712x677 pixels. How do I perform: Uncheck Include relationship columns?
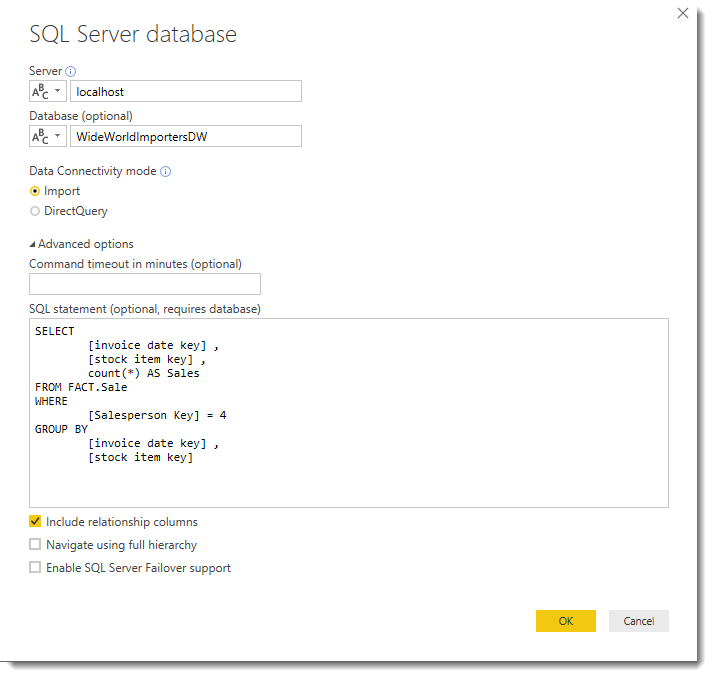pos(35,522)
